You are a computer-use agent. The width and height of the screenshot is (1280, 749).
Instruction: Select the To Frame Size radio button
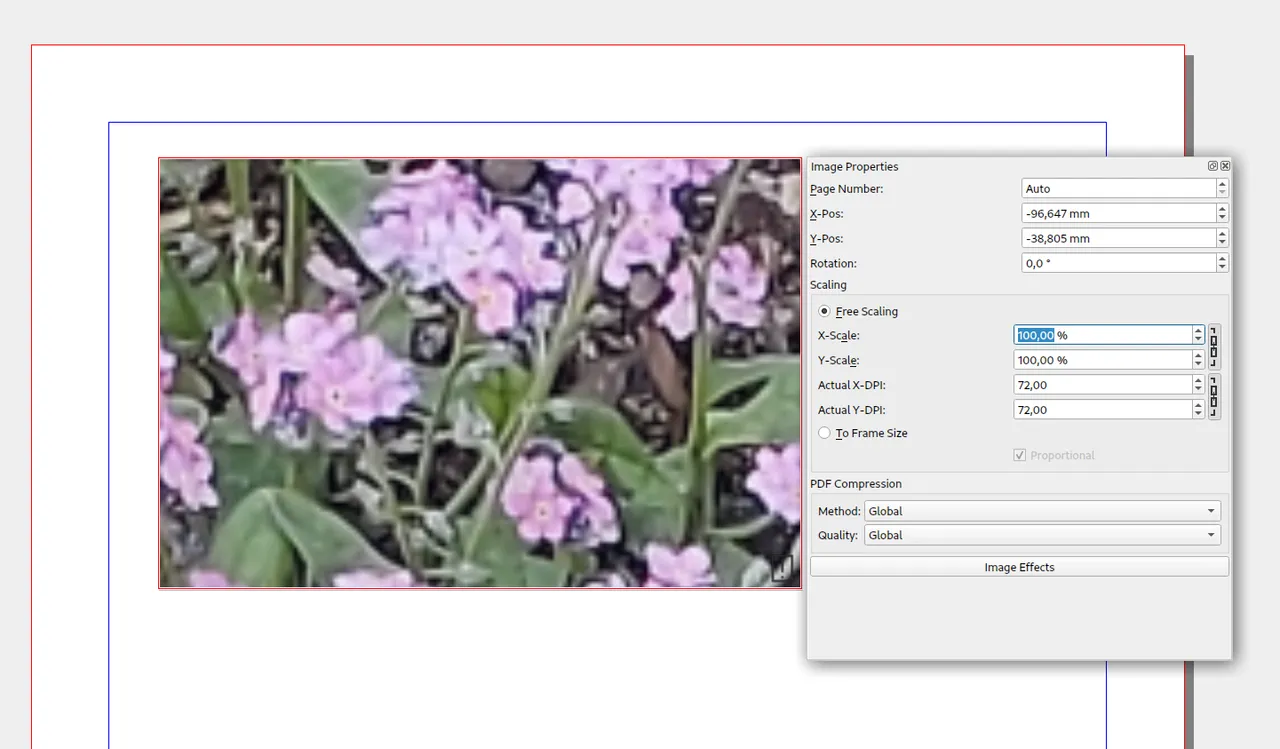[x=824, y=433]
